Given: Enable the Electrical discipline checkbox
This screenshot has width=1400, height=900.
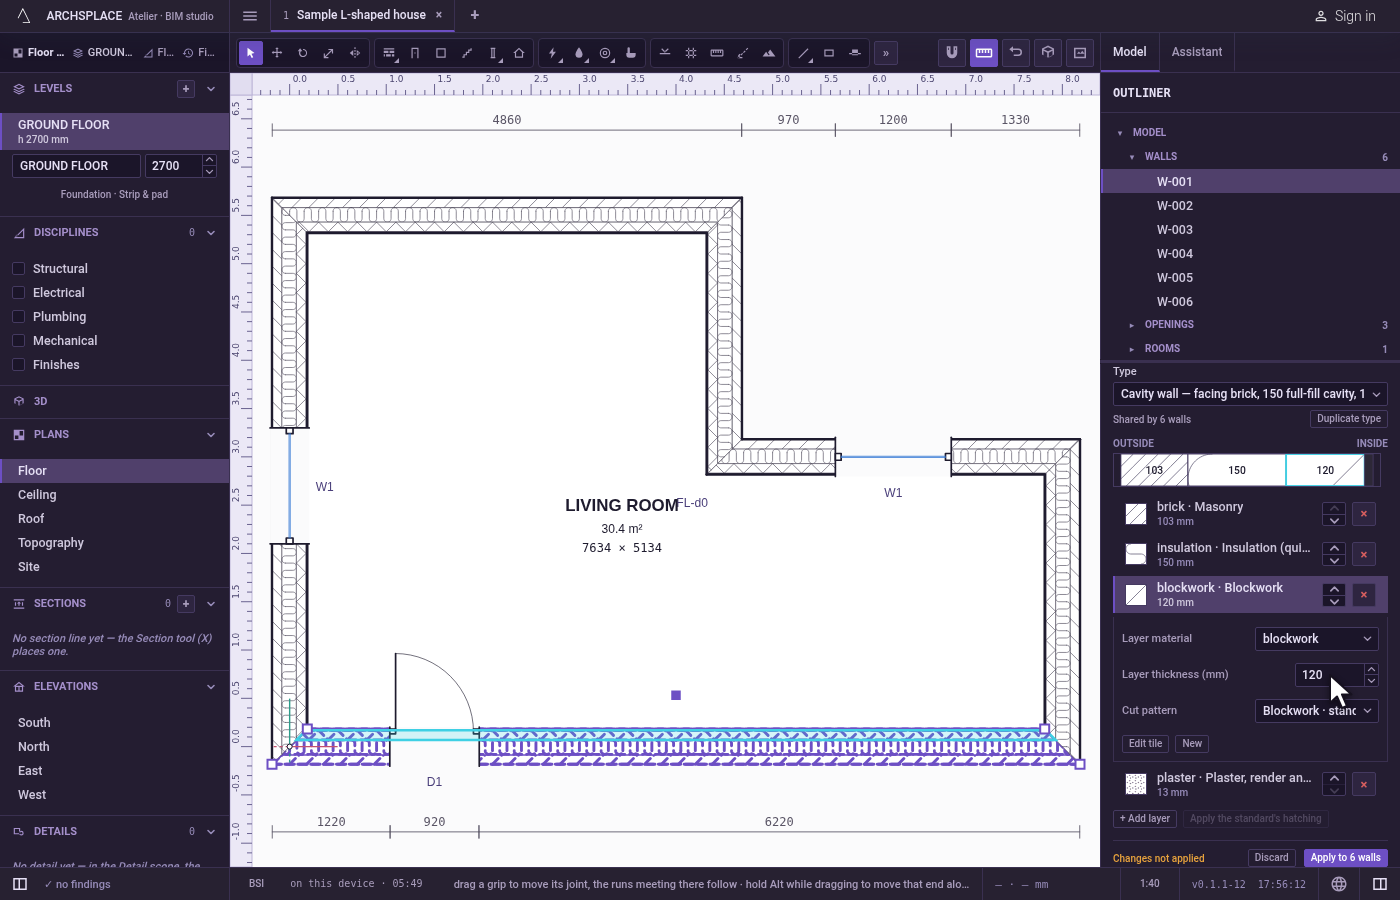Looking at the screenshot, I should (x=18, y=293).
